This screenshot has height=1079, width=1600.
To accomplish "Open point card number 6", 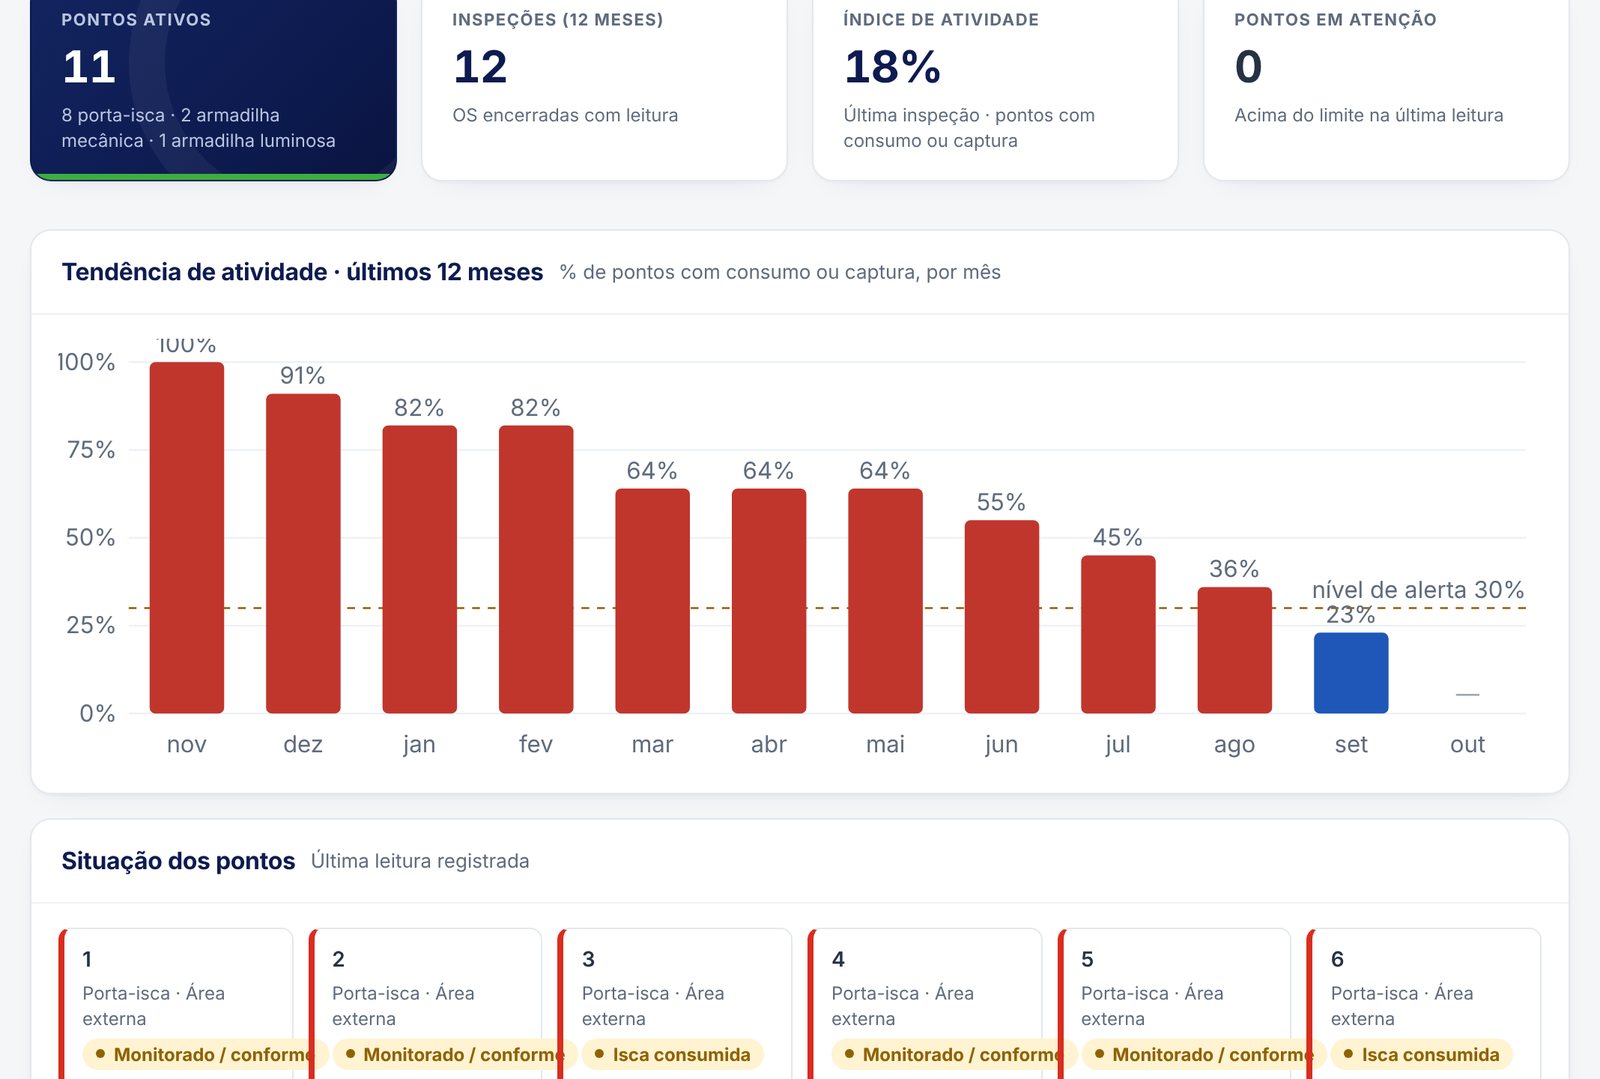I will [1424, 1004].
